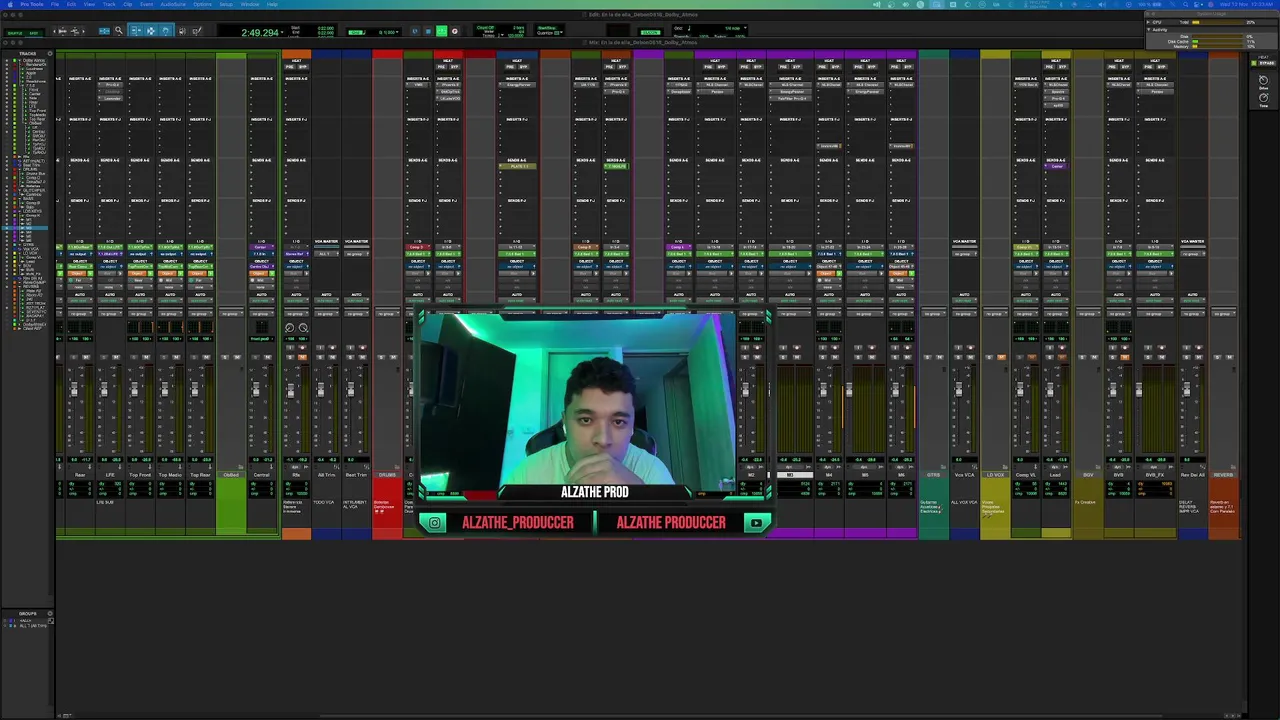Expand CPU section in System Usage
This screenshot has height=720, width=1280.
1150,21
